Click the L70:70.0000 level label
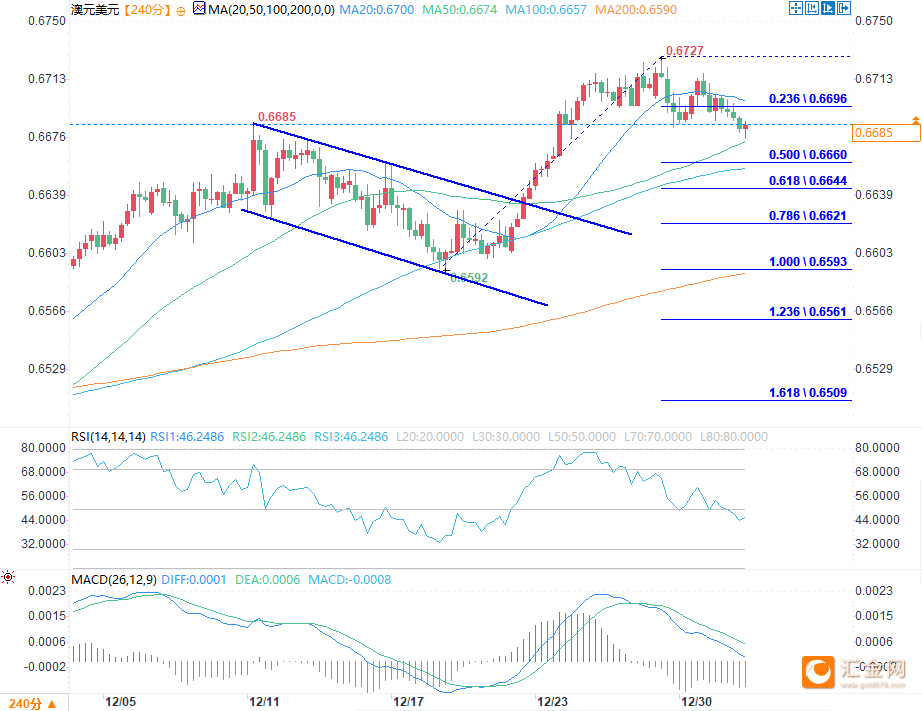Screen dimensions: 922x711 (x=657, y=437)
